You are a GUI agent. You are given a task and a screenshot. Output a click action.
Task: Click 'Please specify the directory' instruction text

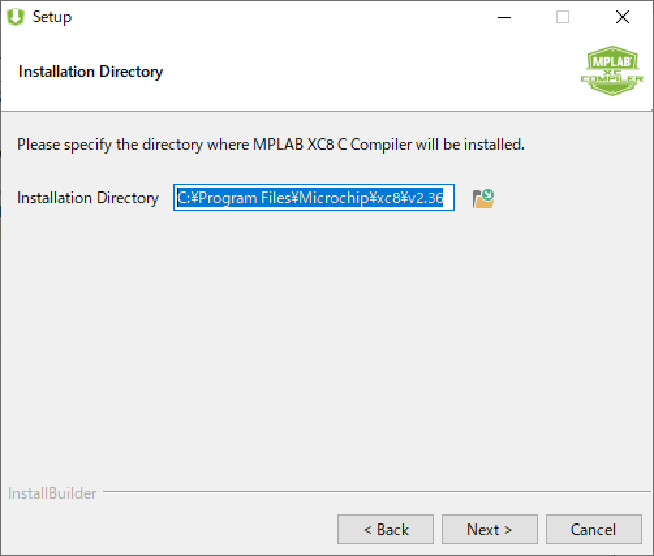[x=271, y=145]
